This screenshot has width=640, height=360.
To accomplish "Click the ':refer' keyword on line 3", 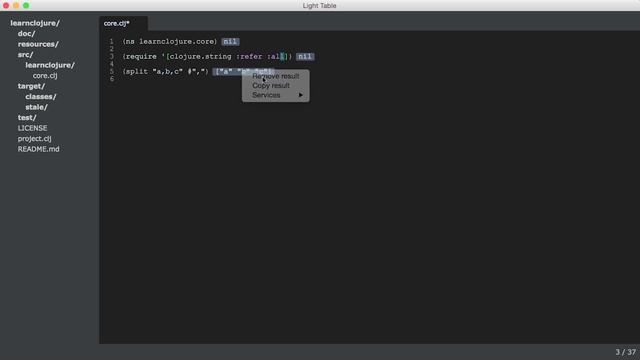I will [x=249, y=56].
